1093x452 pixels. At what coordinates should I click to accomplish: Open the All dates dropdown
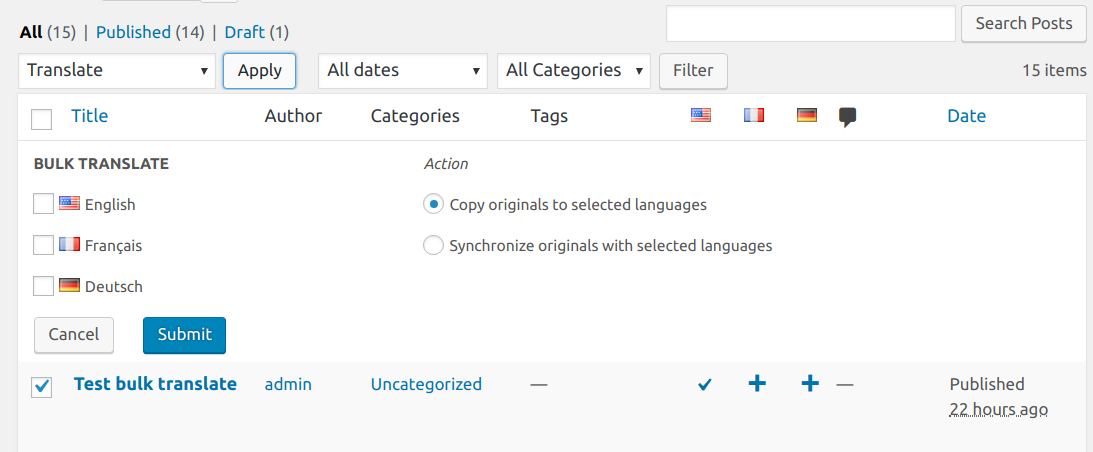(403, 70)
